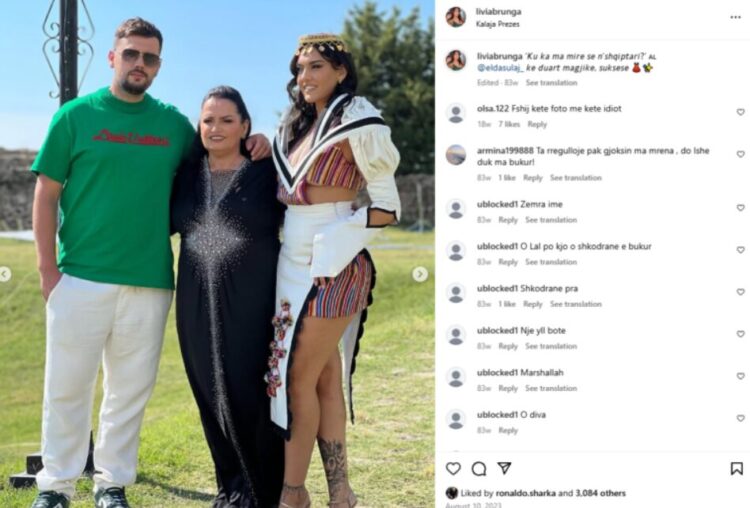Image resolution: width=750 pixels, height=508 pixels.
Task: Reply to the olsa.122 comment
Action: [537, 124]
